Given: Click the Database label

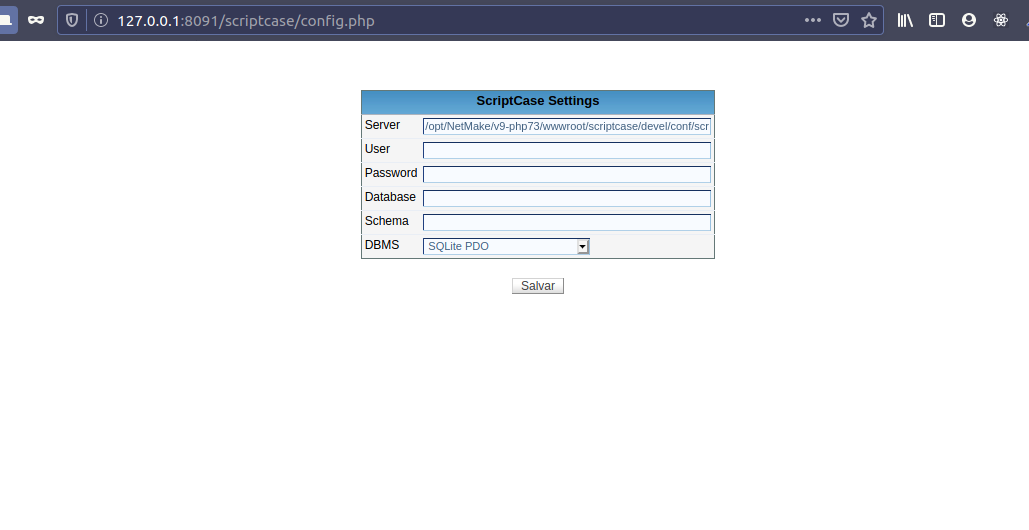Looking at the screenshot, I should tap(390, 197).
